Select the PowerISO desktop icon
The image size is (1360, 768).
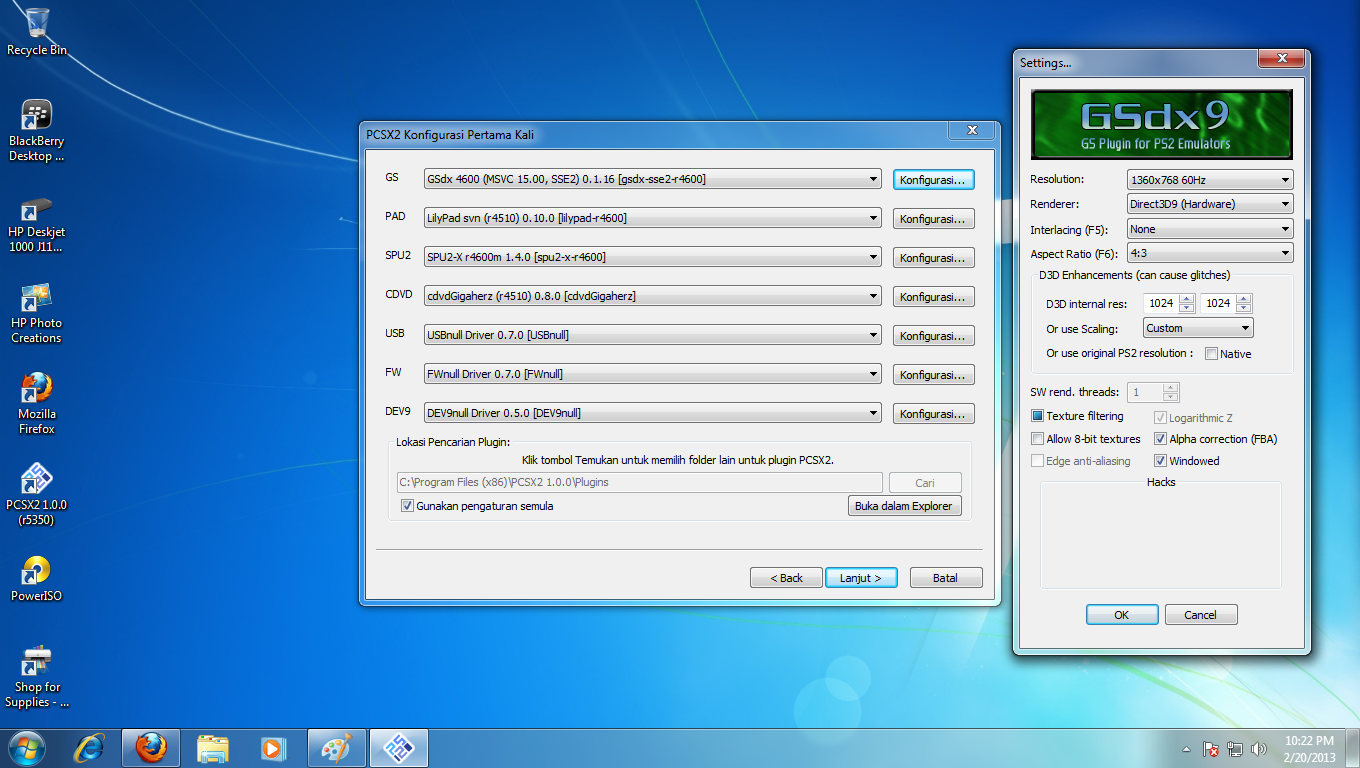point(37,580)
